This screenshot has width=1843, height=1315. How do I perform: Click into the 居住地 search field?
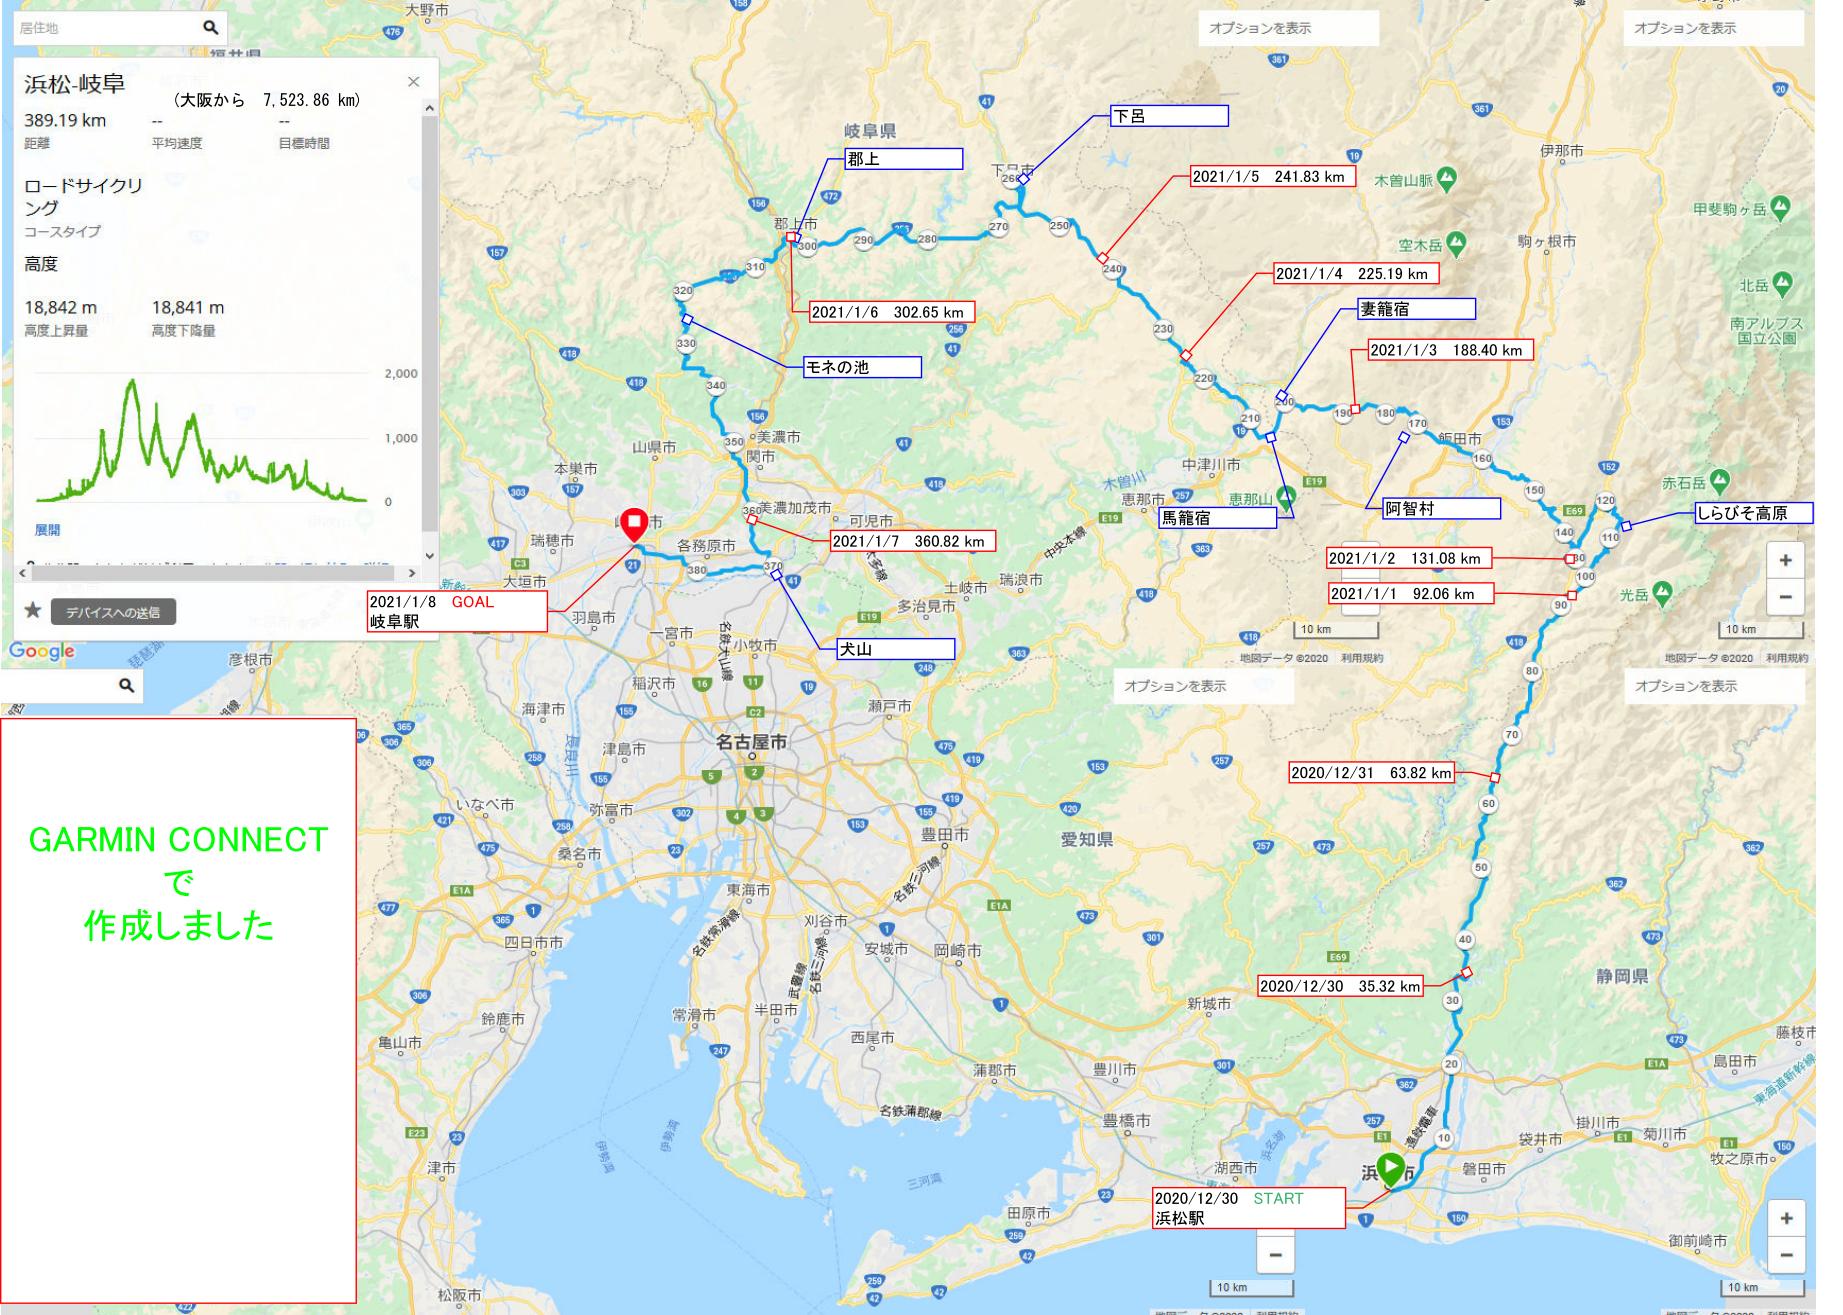coord(105,28)
